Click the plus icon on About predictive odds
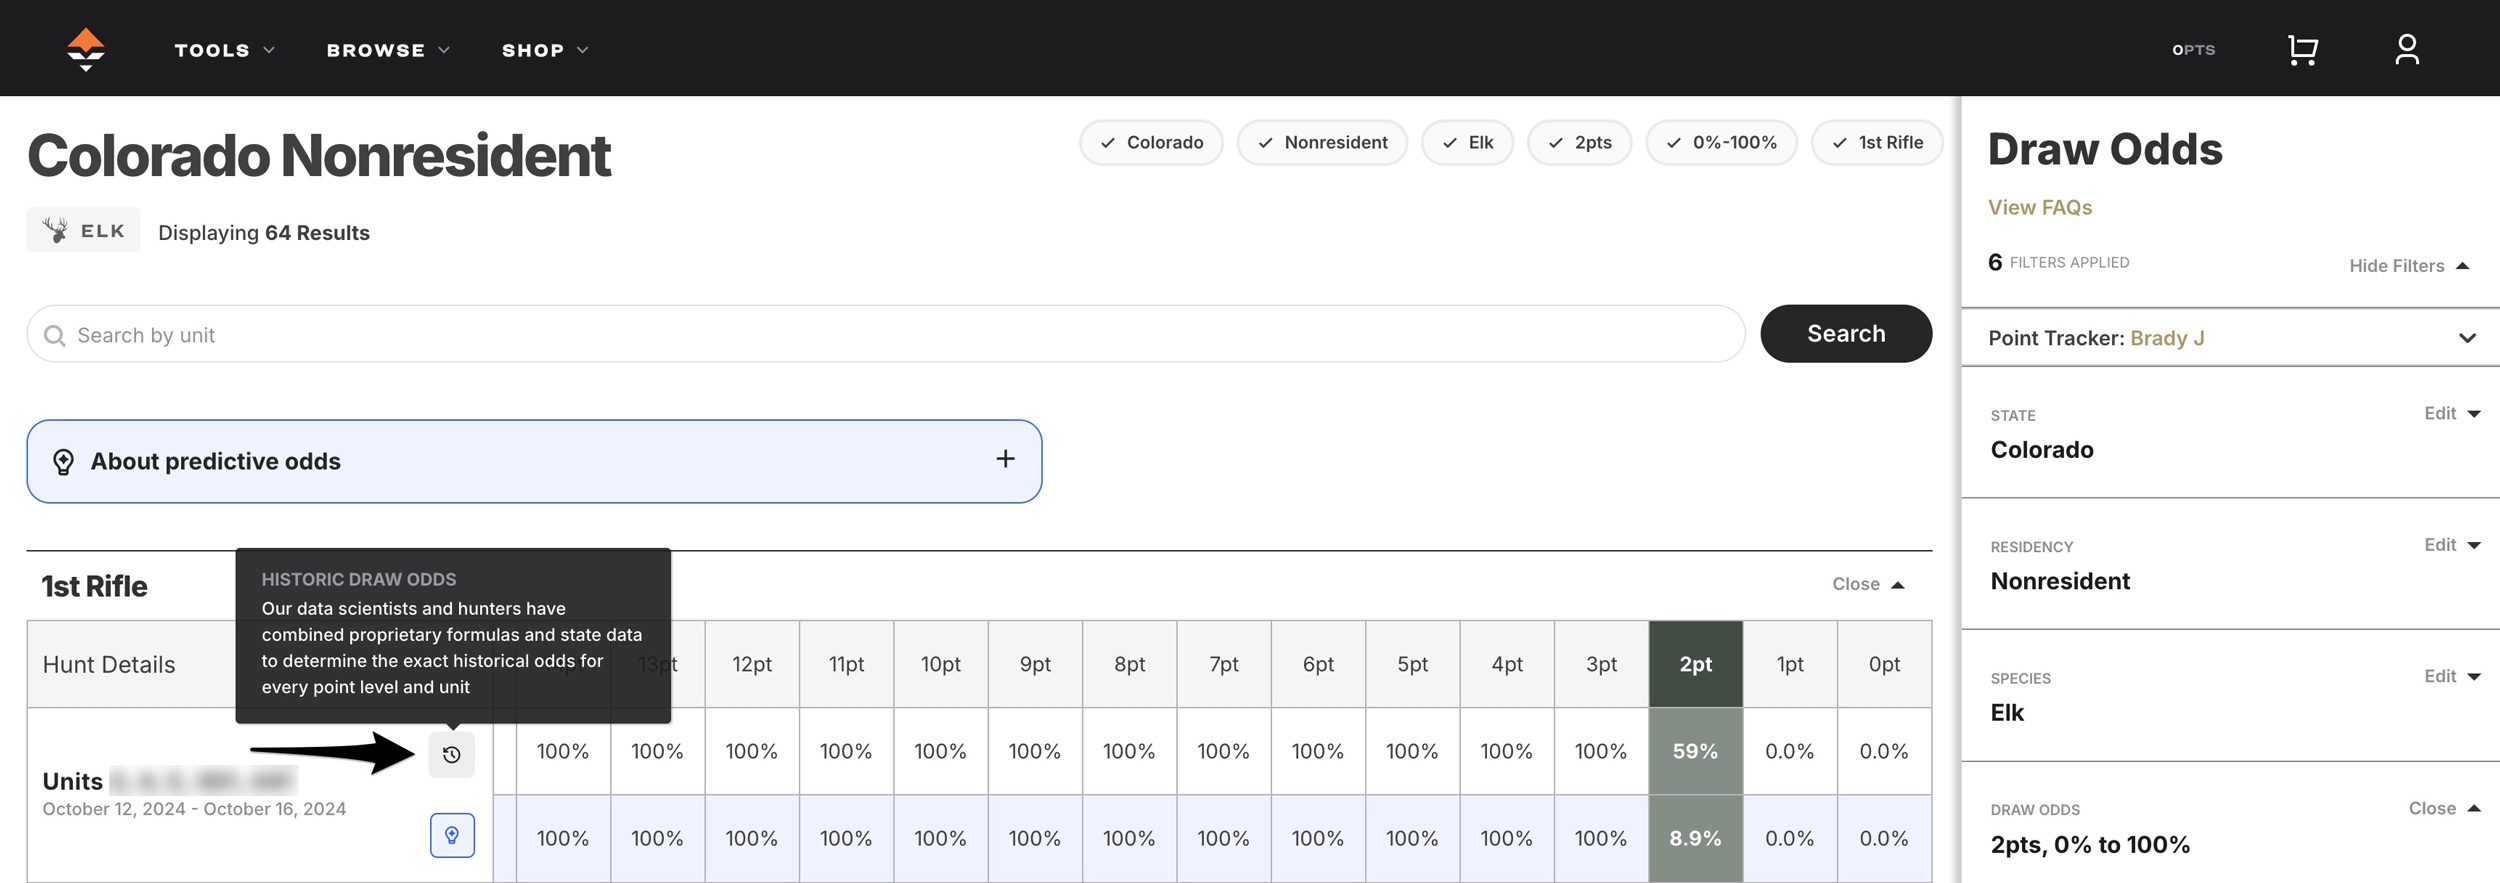The image size is (2500, 883). tap(1005, 459)
